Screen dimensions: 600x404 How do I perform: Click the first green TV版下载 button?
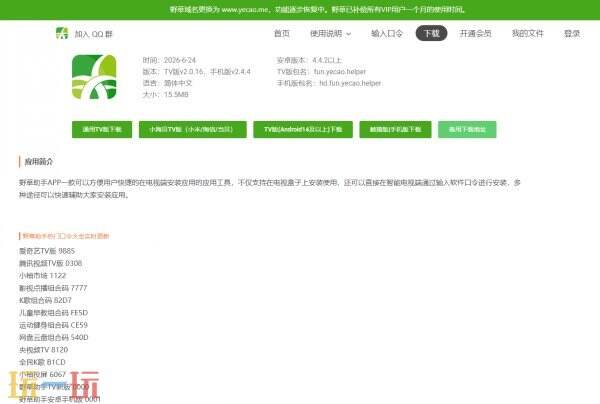pos(102,129)
